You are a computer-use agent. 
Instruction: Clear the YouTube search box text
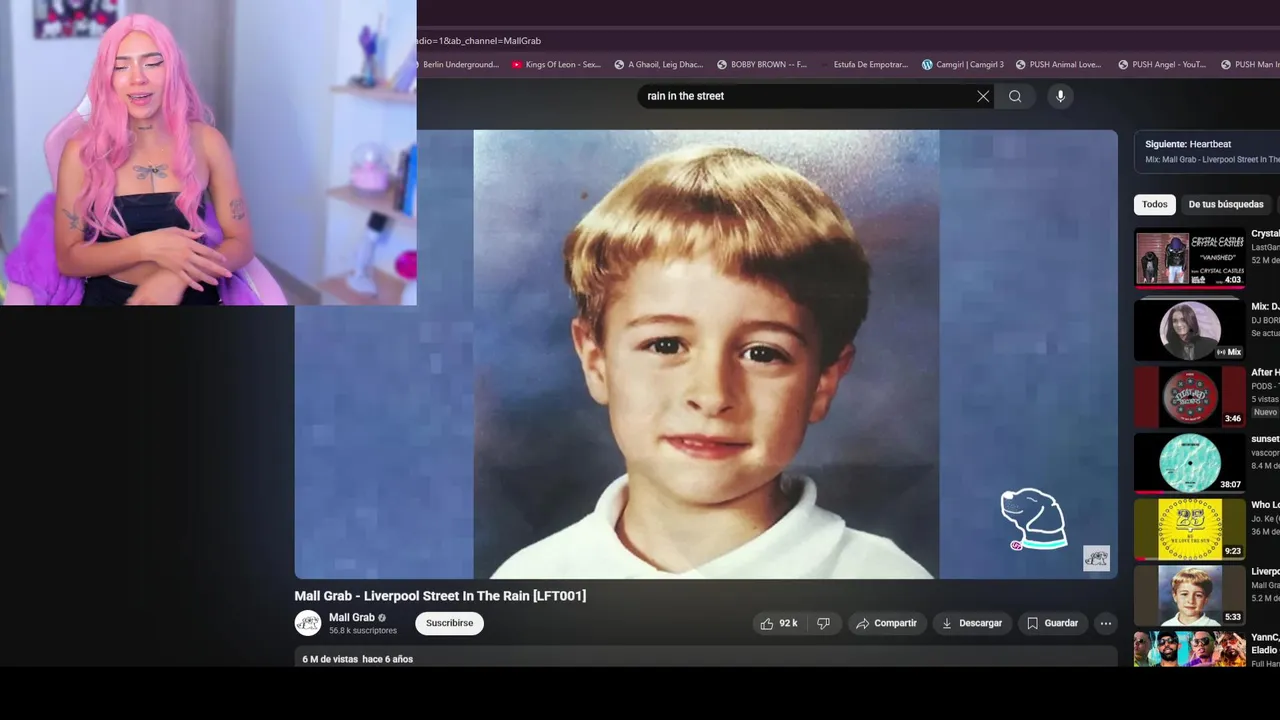coord(983,96)
